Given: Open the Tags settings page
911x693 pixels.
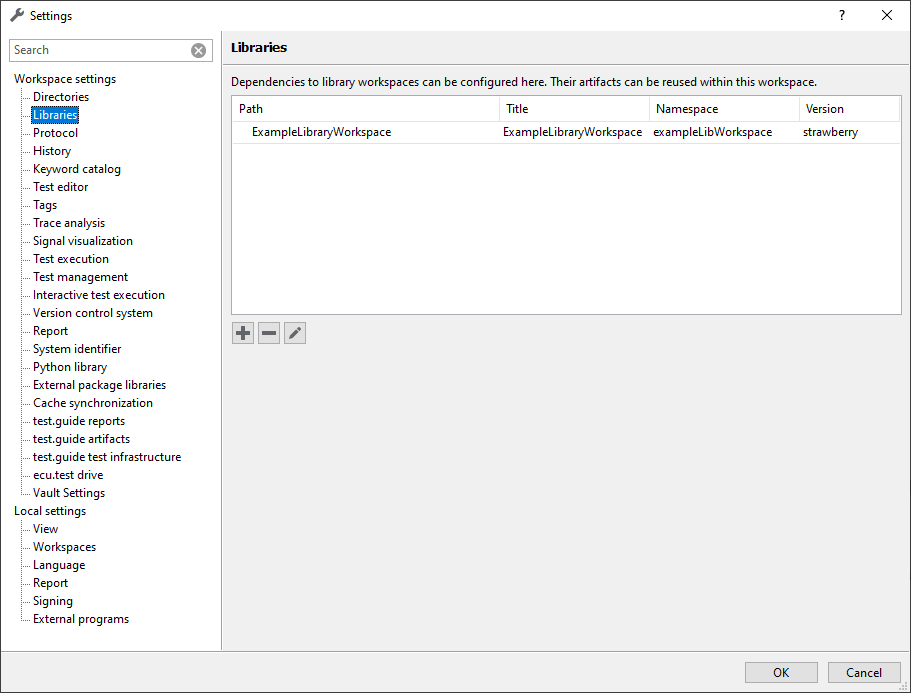Looking at the screenshot, I should tap(45, 205).
